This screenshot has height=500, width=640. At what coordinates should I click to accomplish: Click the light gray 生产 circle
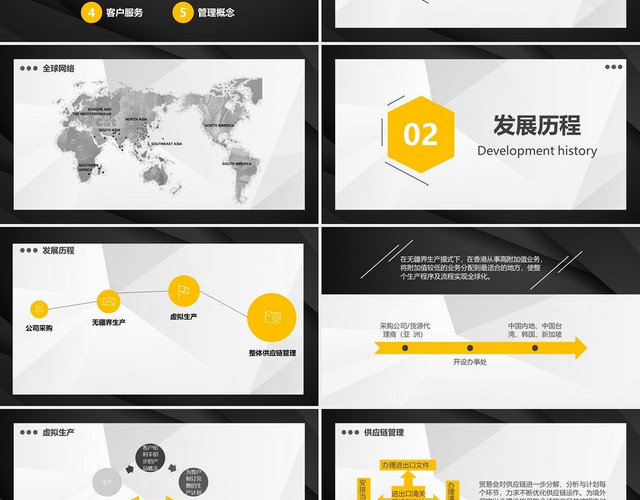coord(107,483)
